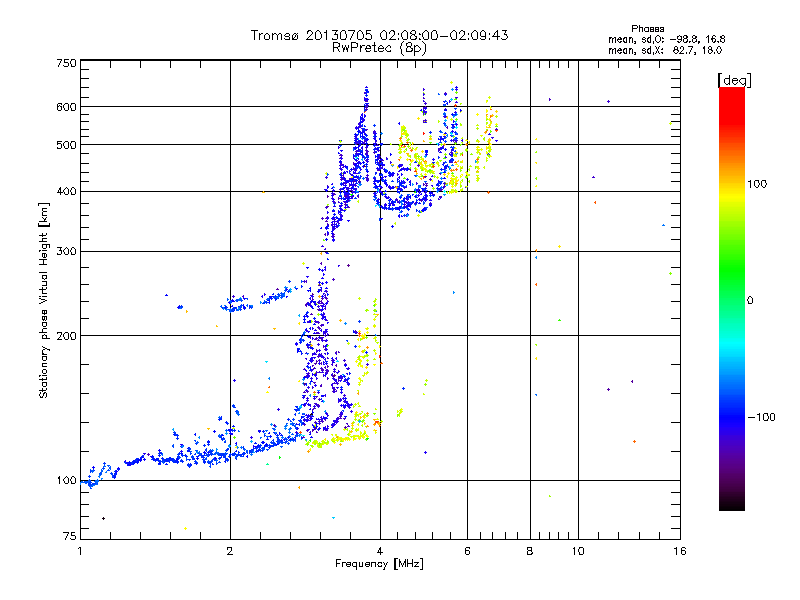Viewport: 800px width, 600px height.
Task: Click the x-axis tick label '10'
Action: click(578, 551)
